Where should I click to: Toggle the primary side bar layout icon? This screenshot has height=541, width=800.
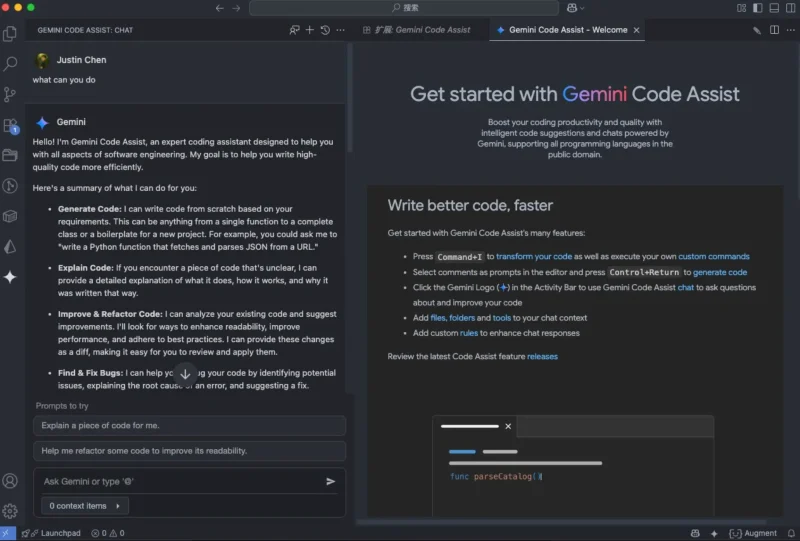click(x=758, y=8)
